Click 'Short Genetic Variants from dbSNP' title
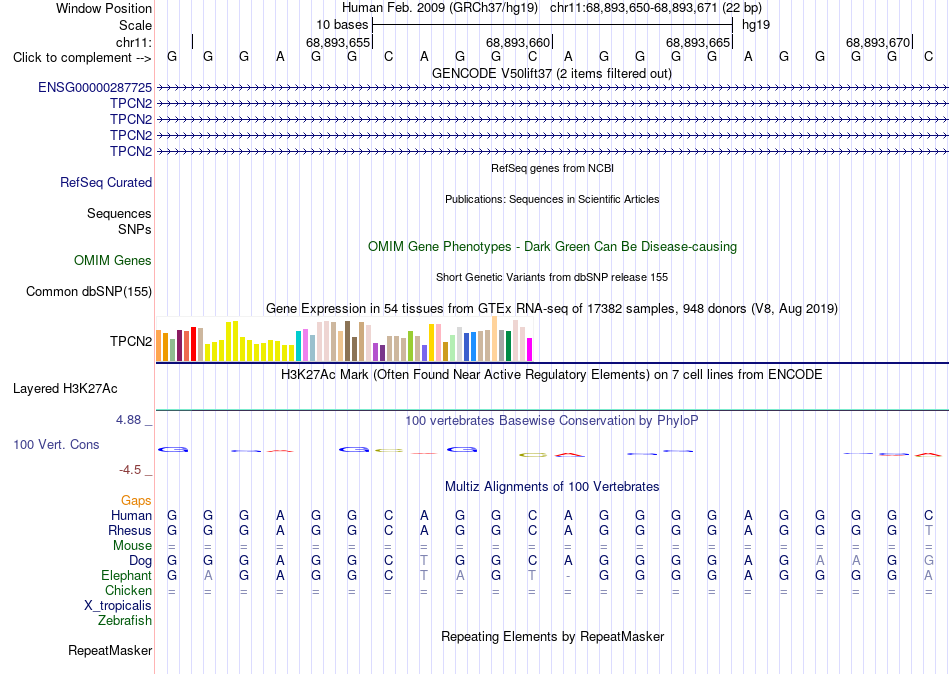 [x=552, y=277]
